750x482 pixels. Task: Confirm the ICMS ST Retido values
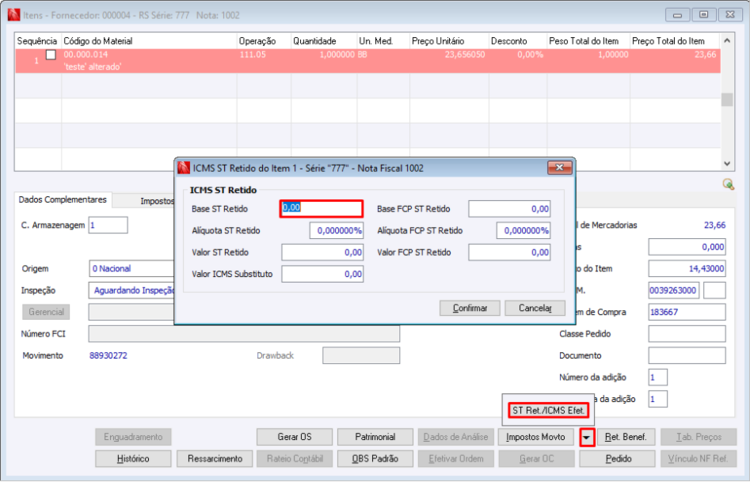470,308
